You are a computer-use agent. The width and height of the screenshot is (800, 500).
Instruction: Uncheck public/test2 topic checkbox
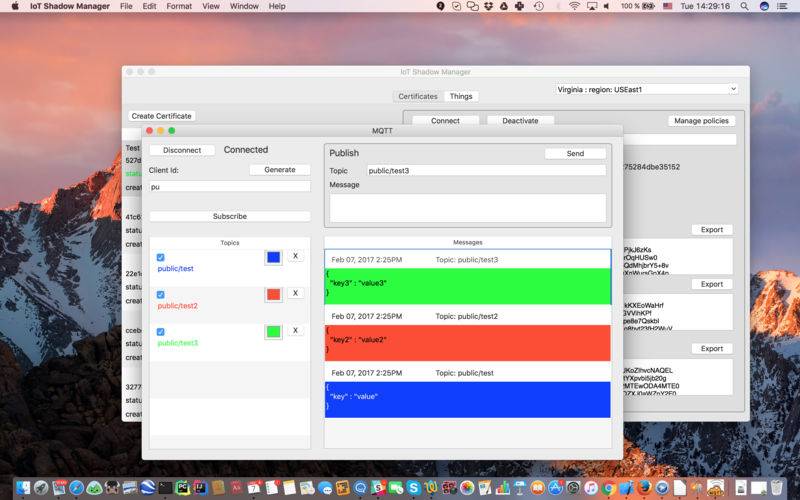coord(161,294)
